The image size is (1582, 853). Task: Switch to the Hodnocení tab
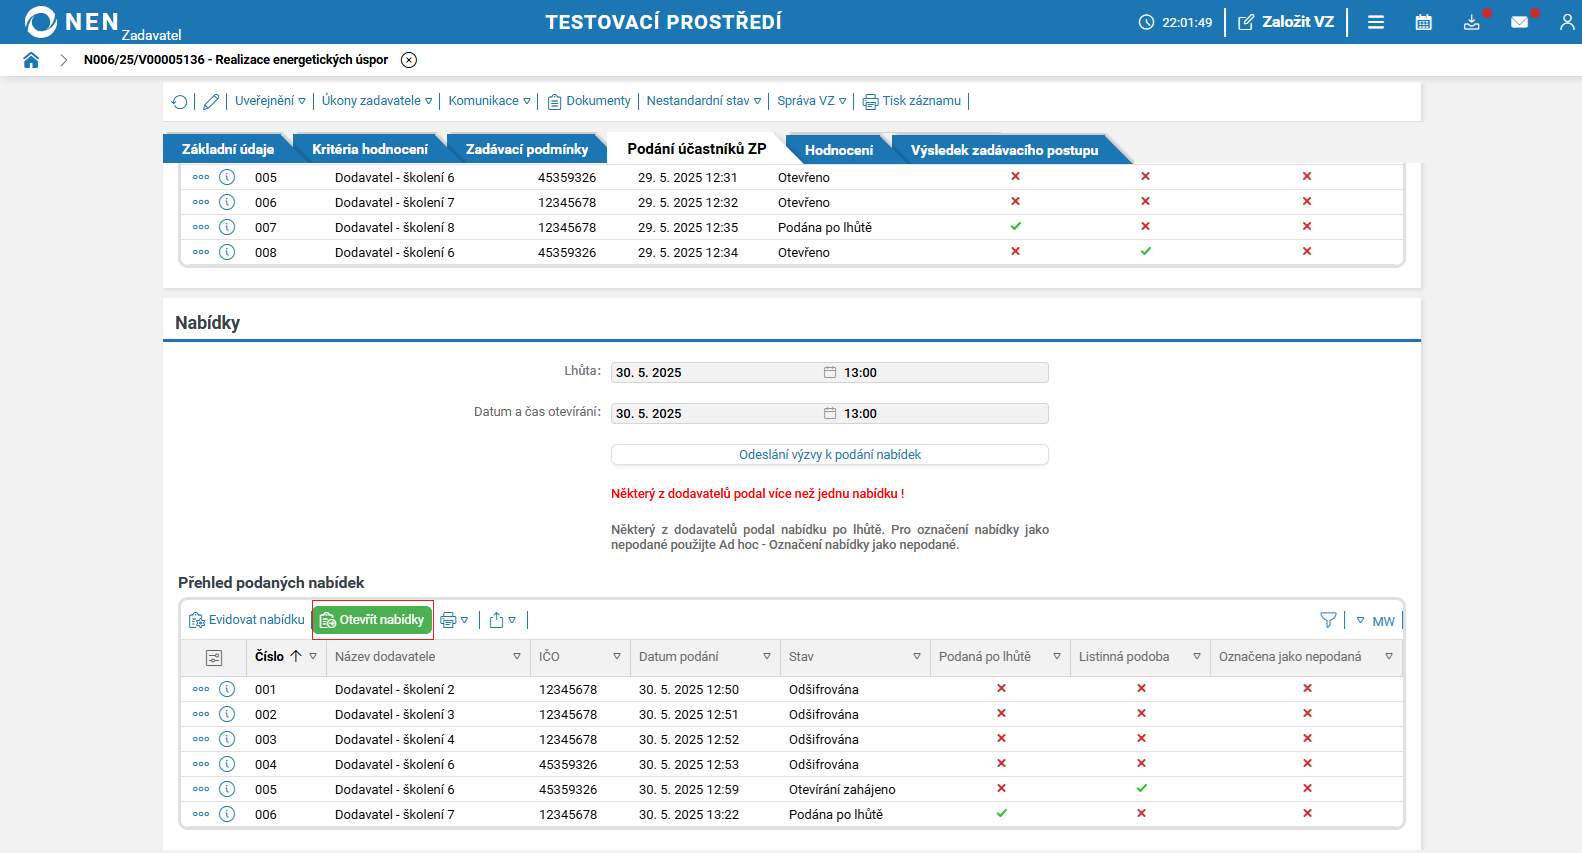838,150
